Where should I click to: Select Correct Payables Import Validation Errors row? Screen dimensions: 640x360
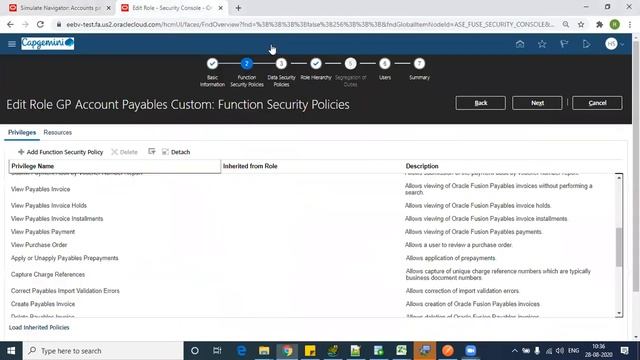pos(312,291)
